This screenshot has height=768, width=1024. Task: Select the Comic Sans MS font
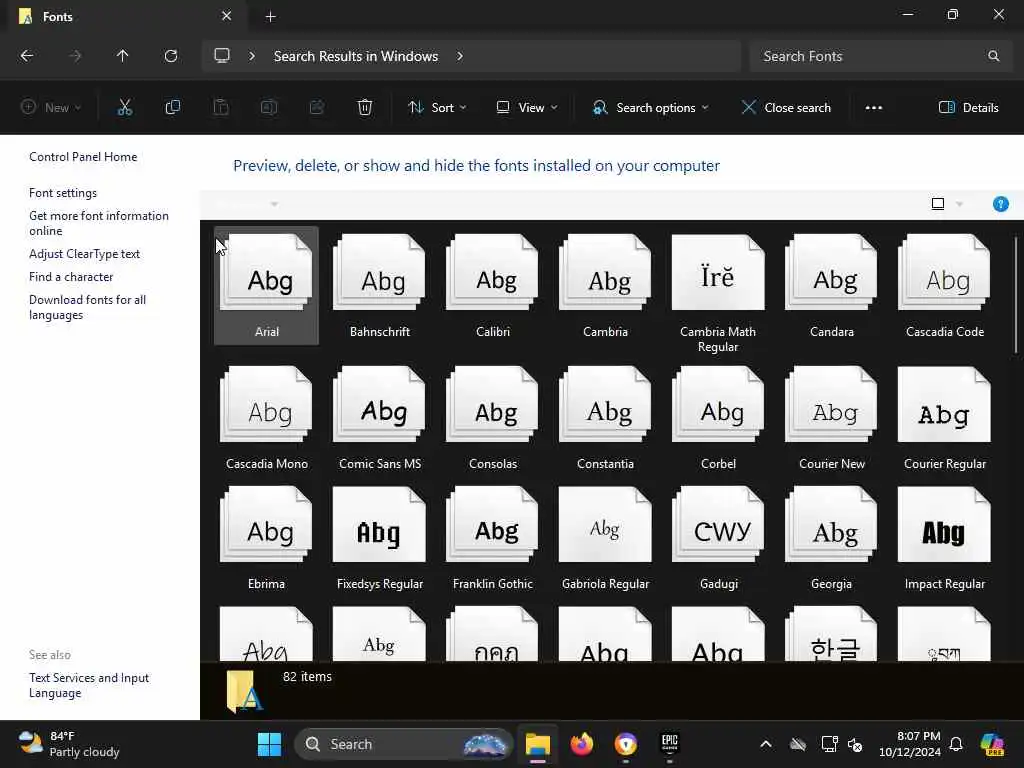pyautogui.click(x=379, y=418)
